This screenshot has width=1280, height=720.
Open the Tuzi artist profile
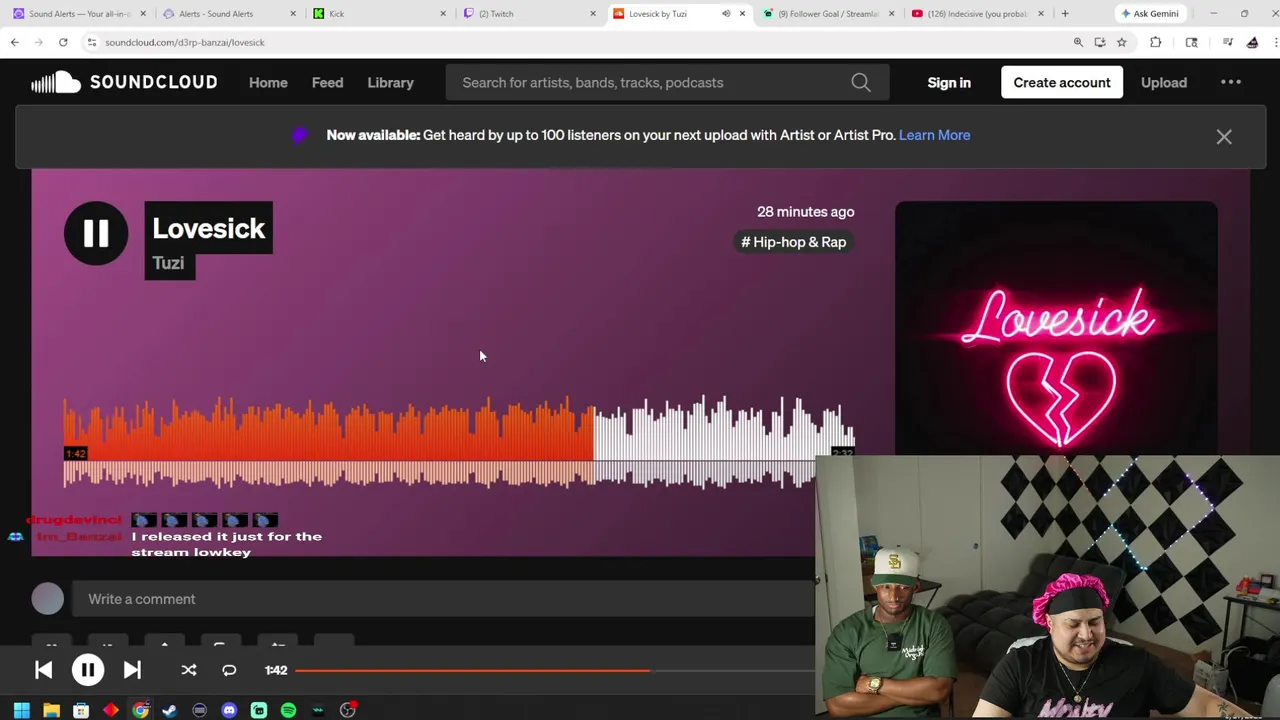[x=168, y=263]
